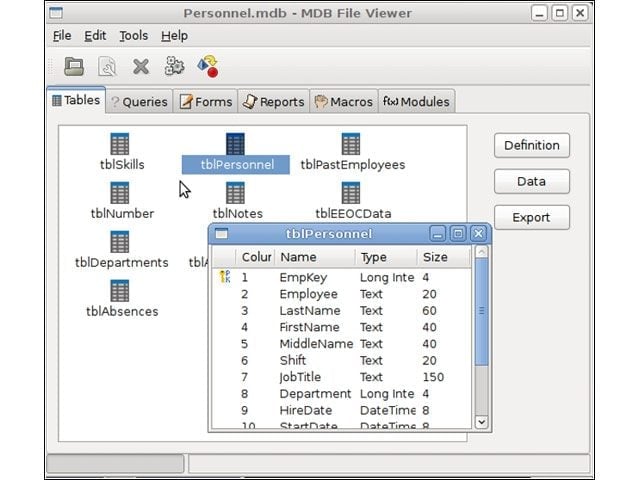Minimize the tblPersonnel definition window
Image resolution: width=640 pixels, height=480 pixels.
(437, 234)
